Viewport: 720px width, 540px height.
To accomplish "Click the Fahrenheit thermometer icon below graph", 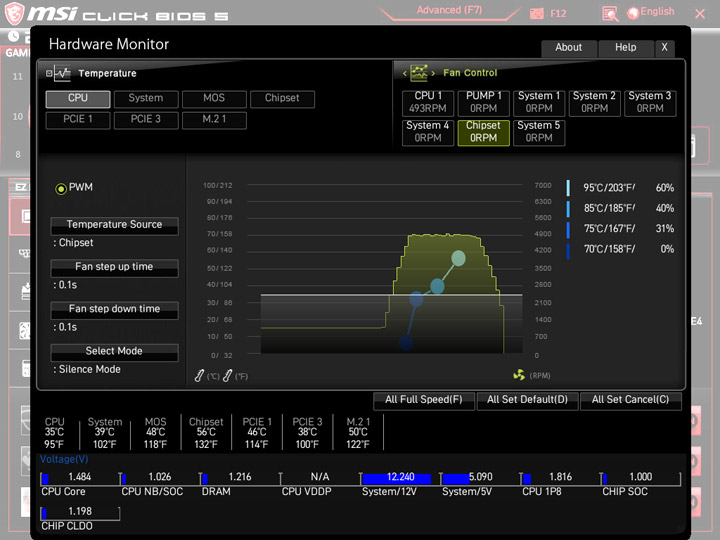I will tap(228, 376).
